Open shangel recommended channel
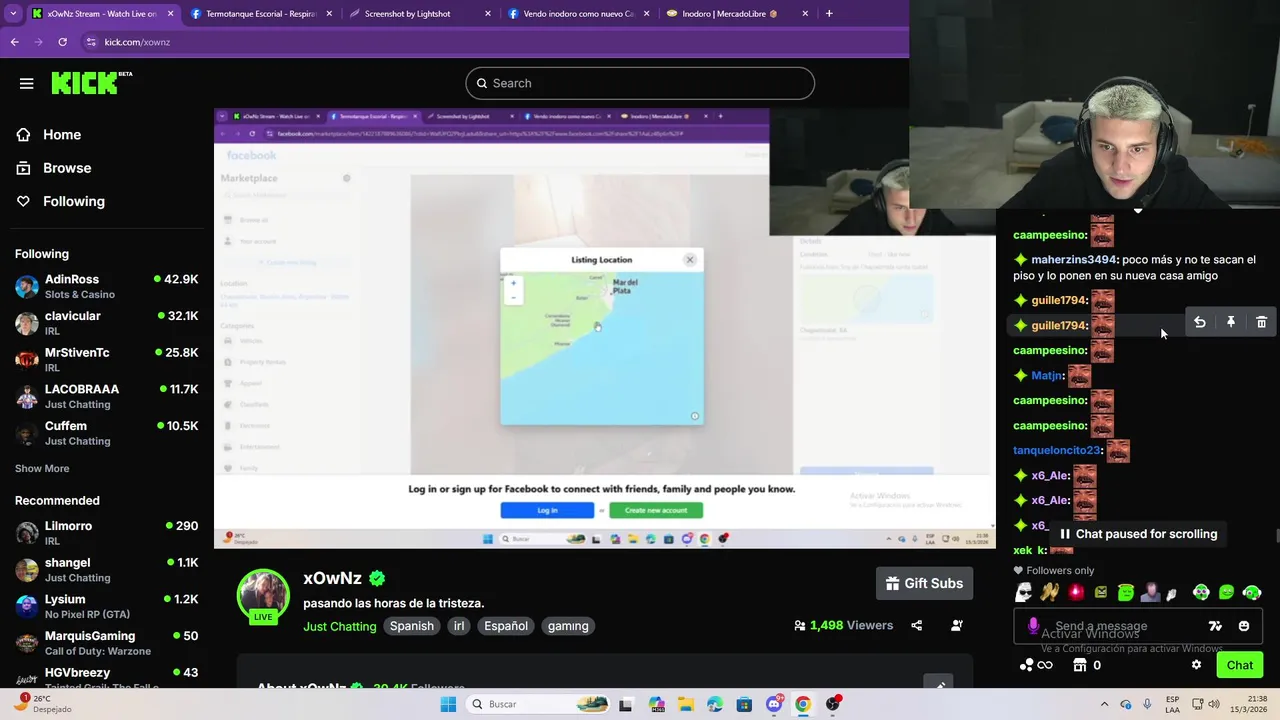Screen dimensions: 1280x720 pyautogui.click(x=106, y=570)
